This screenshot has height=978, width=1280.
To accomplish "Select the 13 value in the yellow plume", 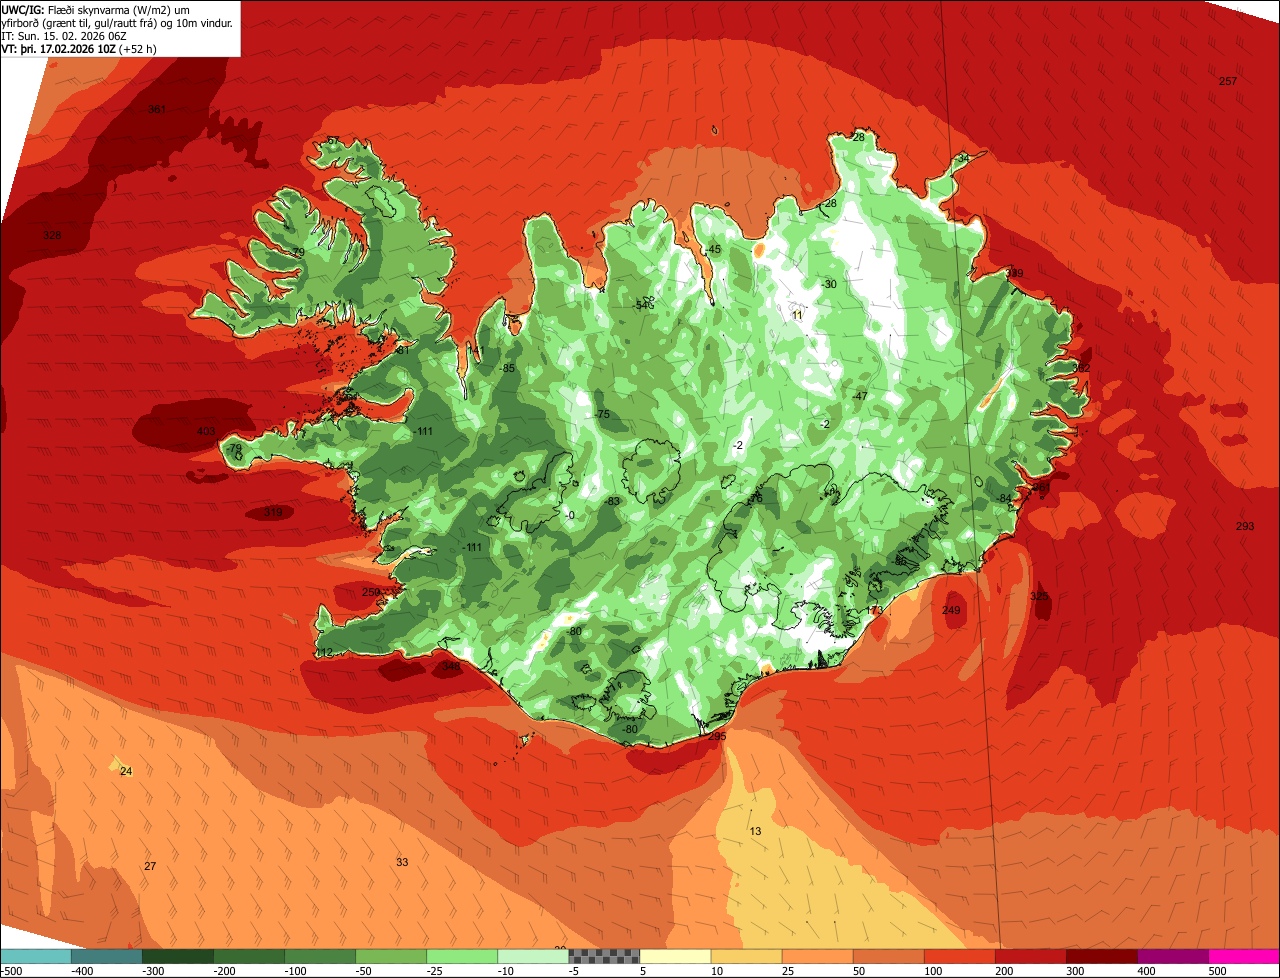I will coord(755,832).
